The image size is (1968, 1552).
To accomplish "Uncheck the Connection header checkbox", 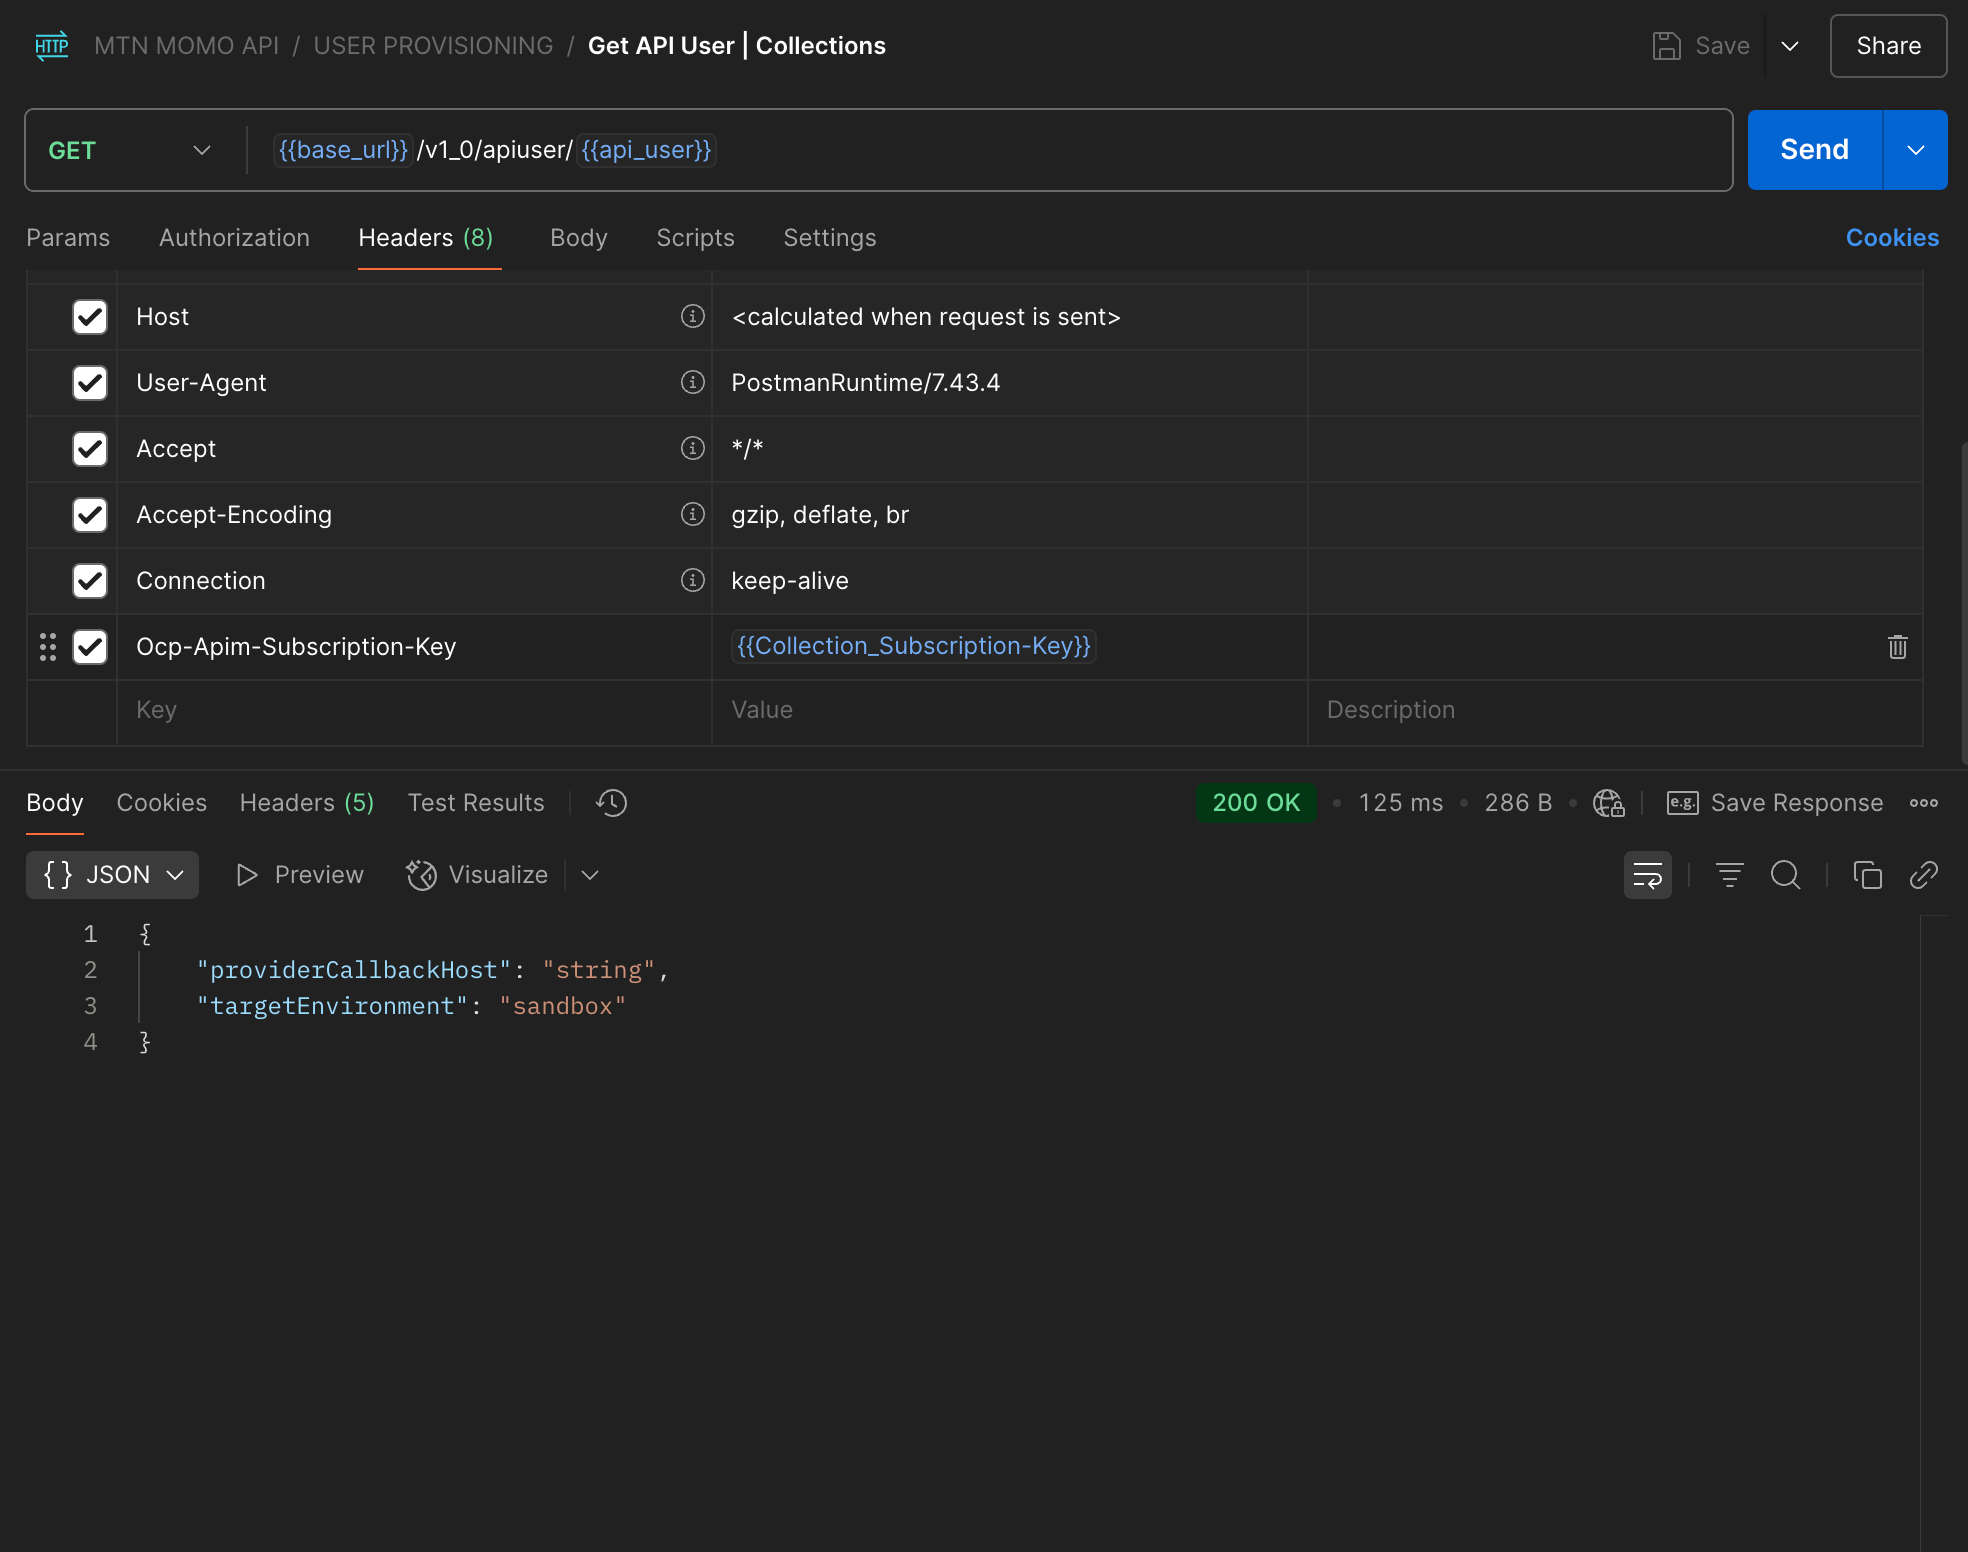I will 90,581.
